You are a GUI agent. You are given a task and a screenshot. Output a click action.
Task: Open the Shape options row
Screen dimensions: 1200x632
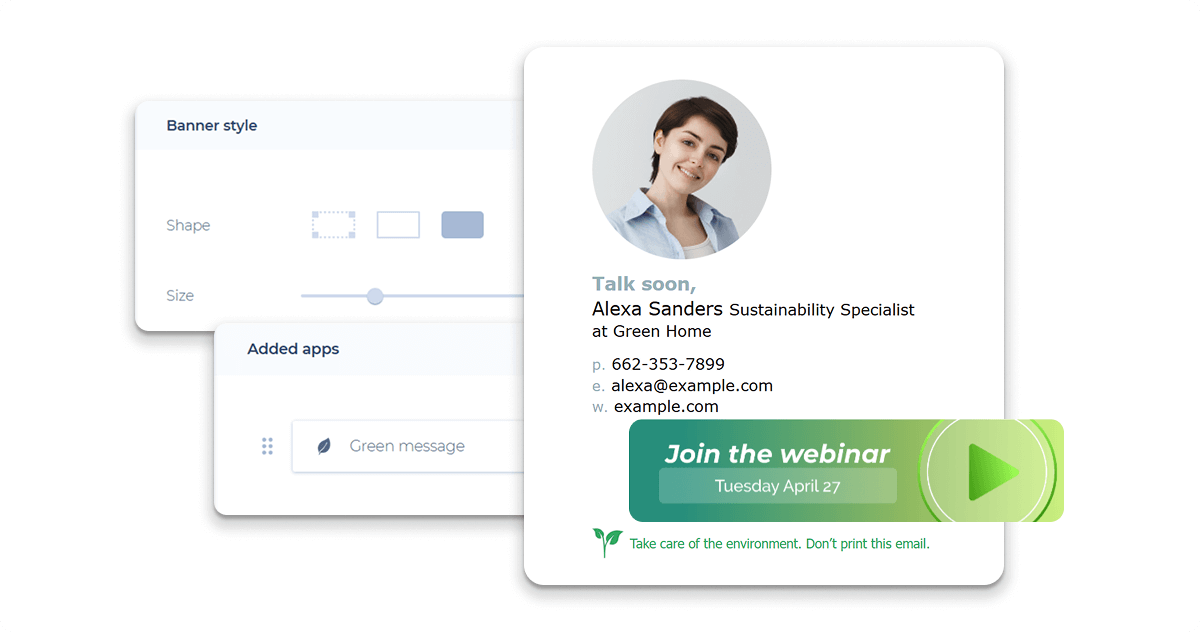(188, 225)
